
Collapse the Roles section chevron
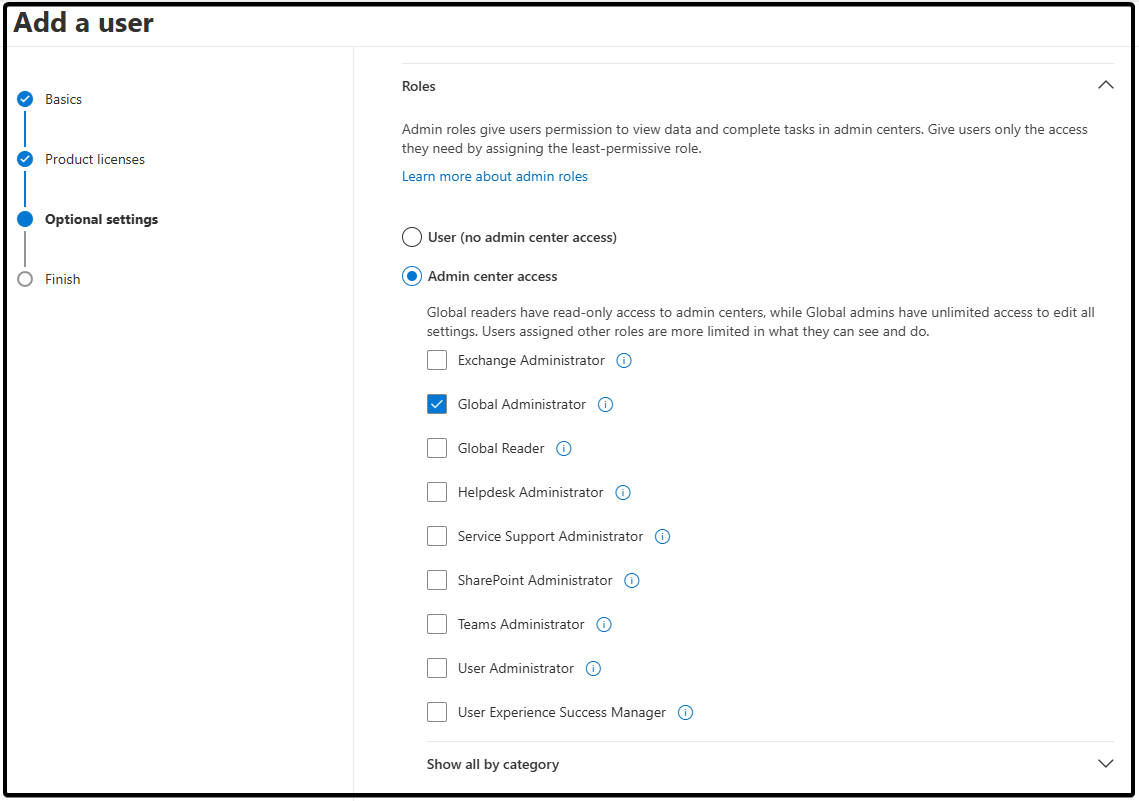click(x=1105, y=85)
